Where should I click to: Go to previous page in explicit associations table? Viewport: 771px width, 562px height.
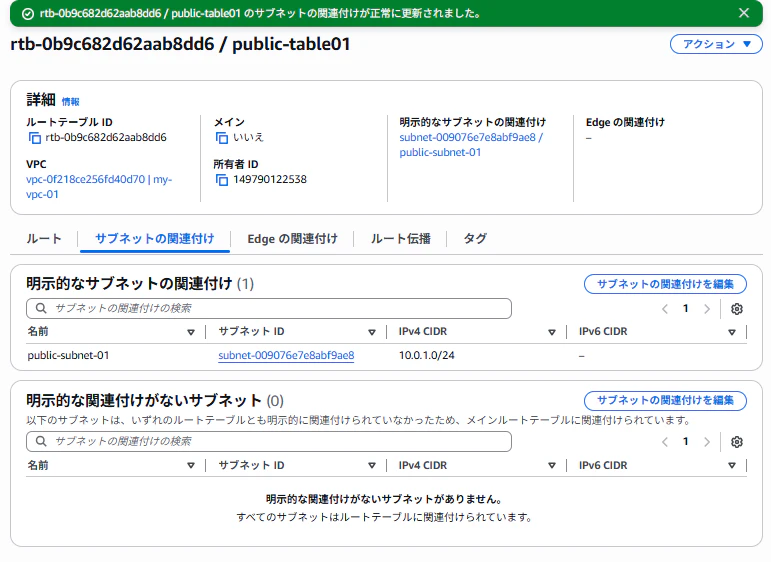[x=665, y=309]
